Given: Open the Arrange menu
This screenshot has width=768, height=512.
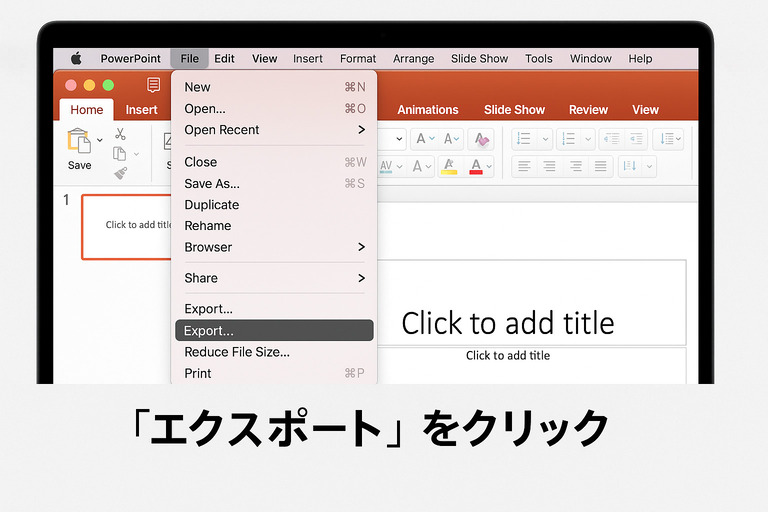Looking at the screenshot, I should pyautogui.click(x=413, y=59).
